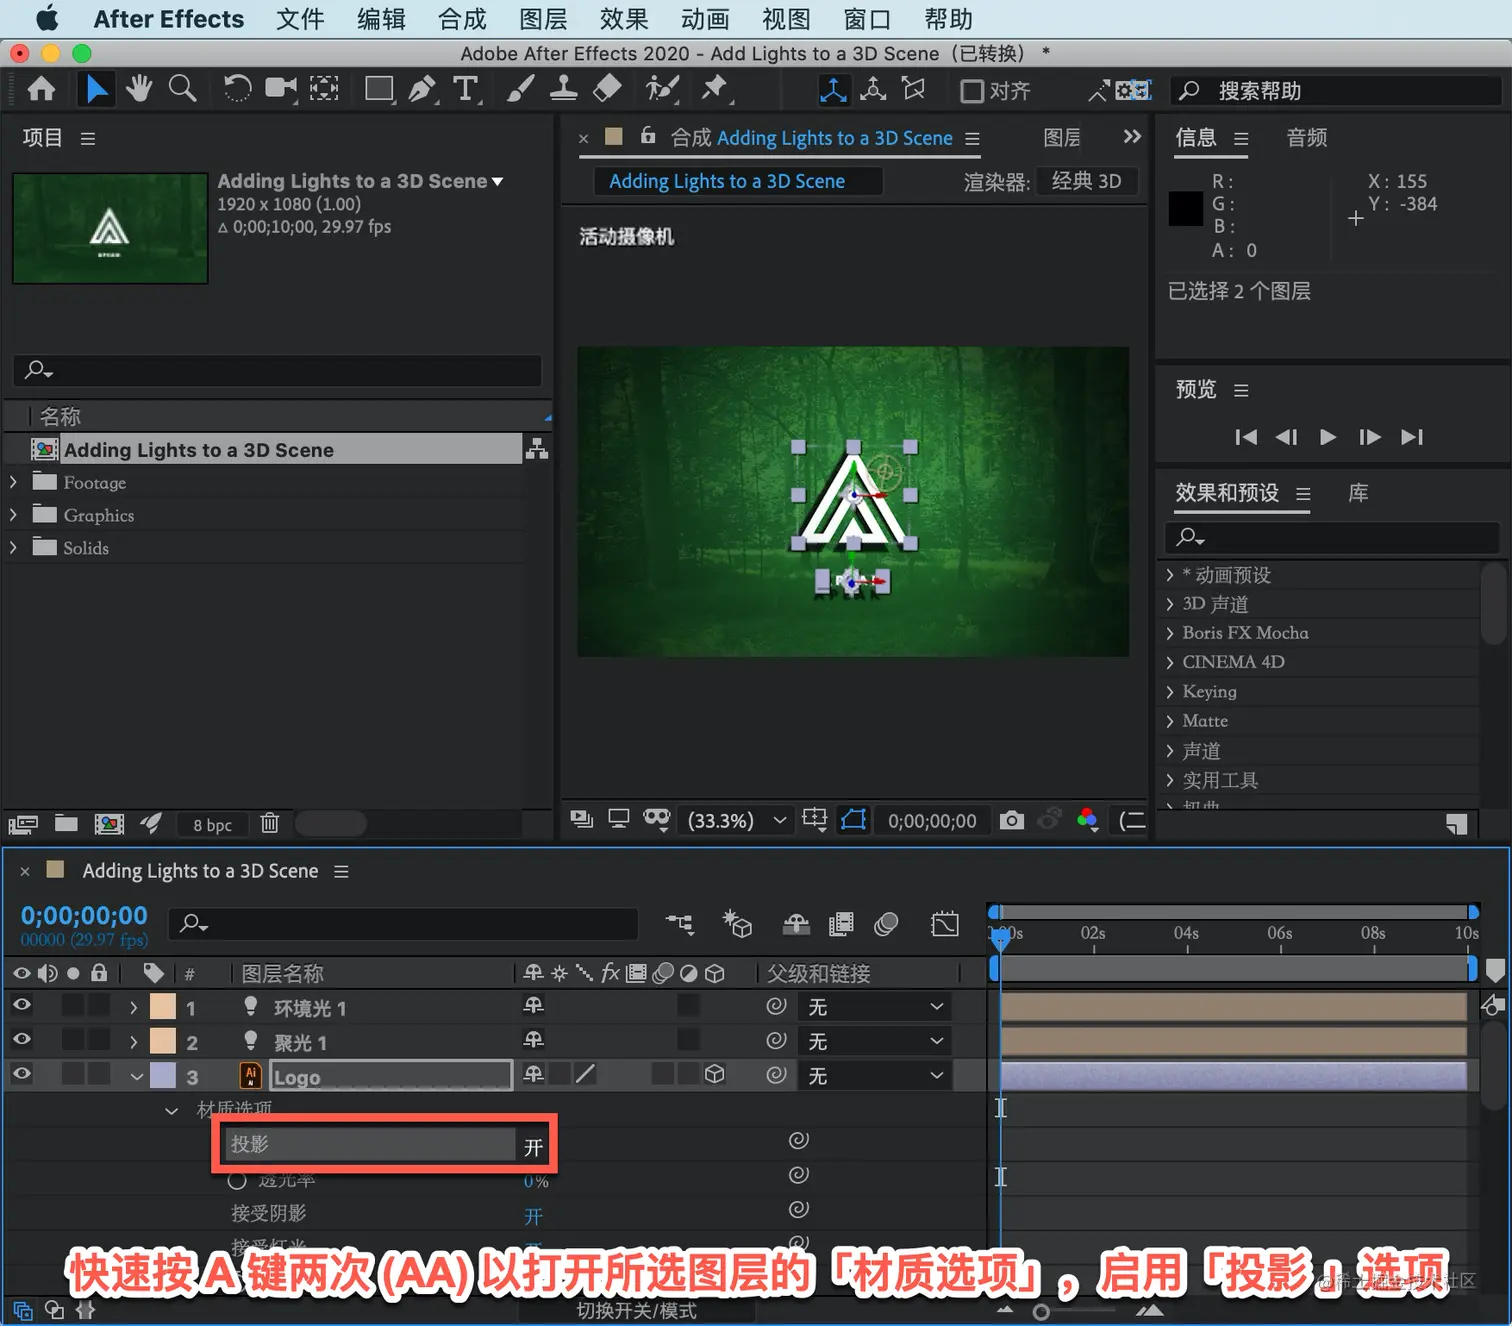Open the show channel color icon

click(1088, 821)
